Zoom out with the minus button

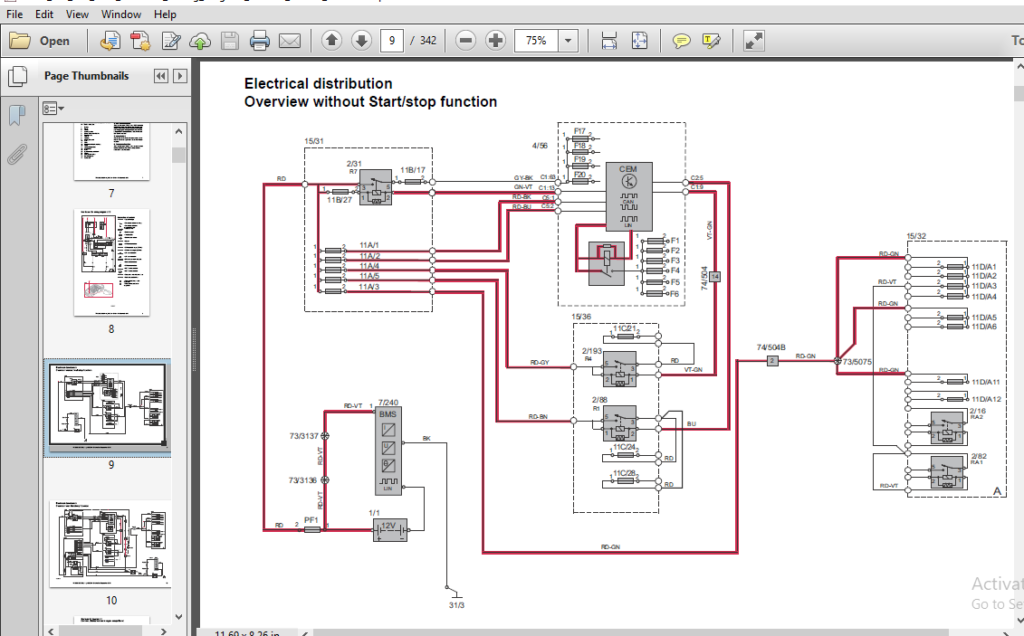tap(466, 40)
